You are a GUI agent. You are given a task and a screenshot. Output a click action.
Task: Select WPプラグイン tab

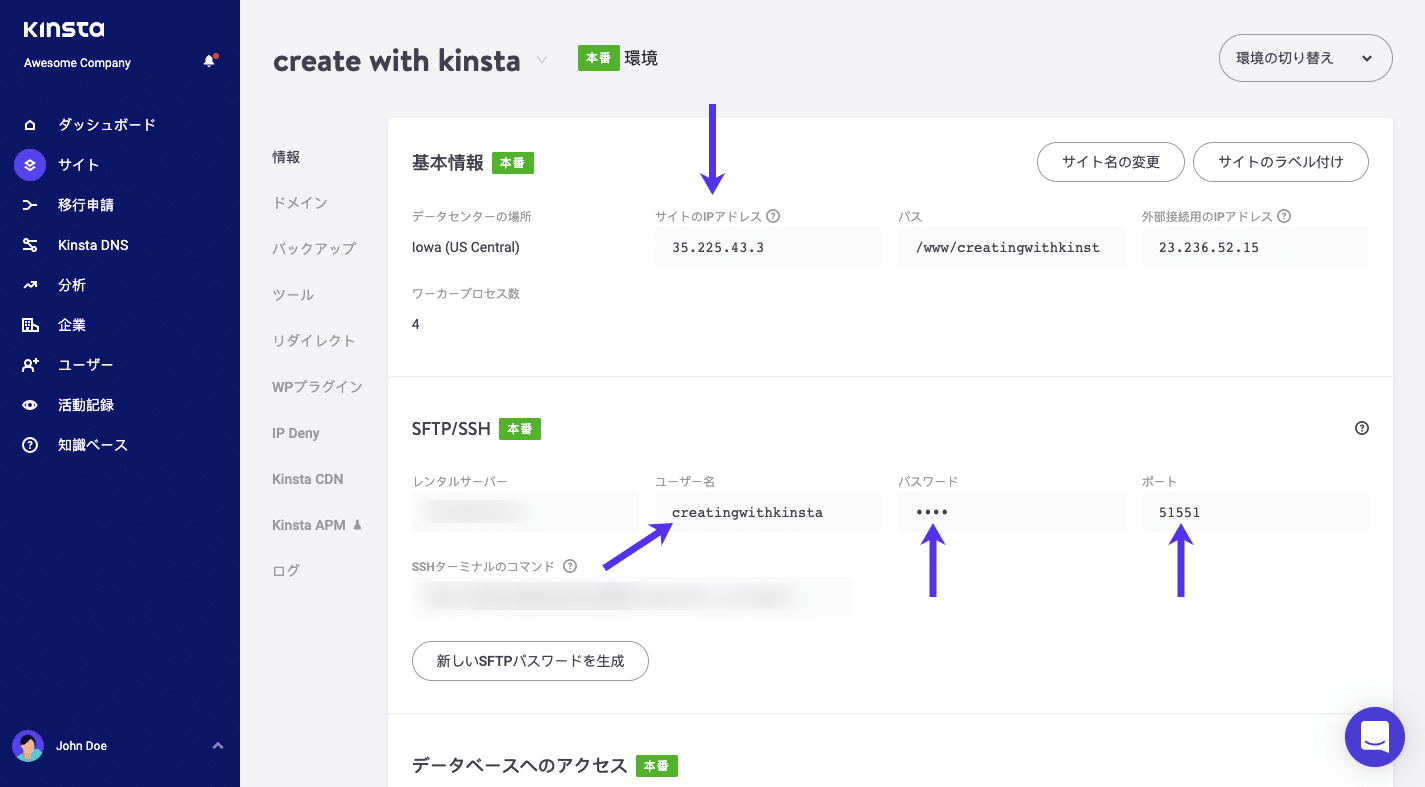coord(317,387)
